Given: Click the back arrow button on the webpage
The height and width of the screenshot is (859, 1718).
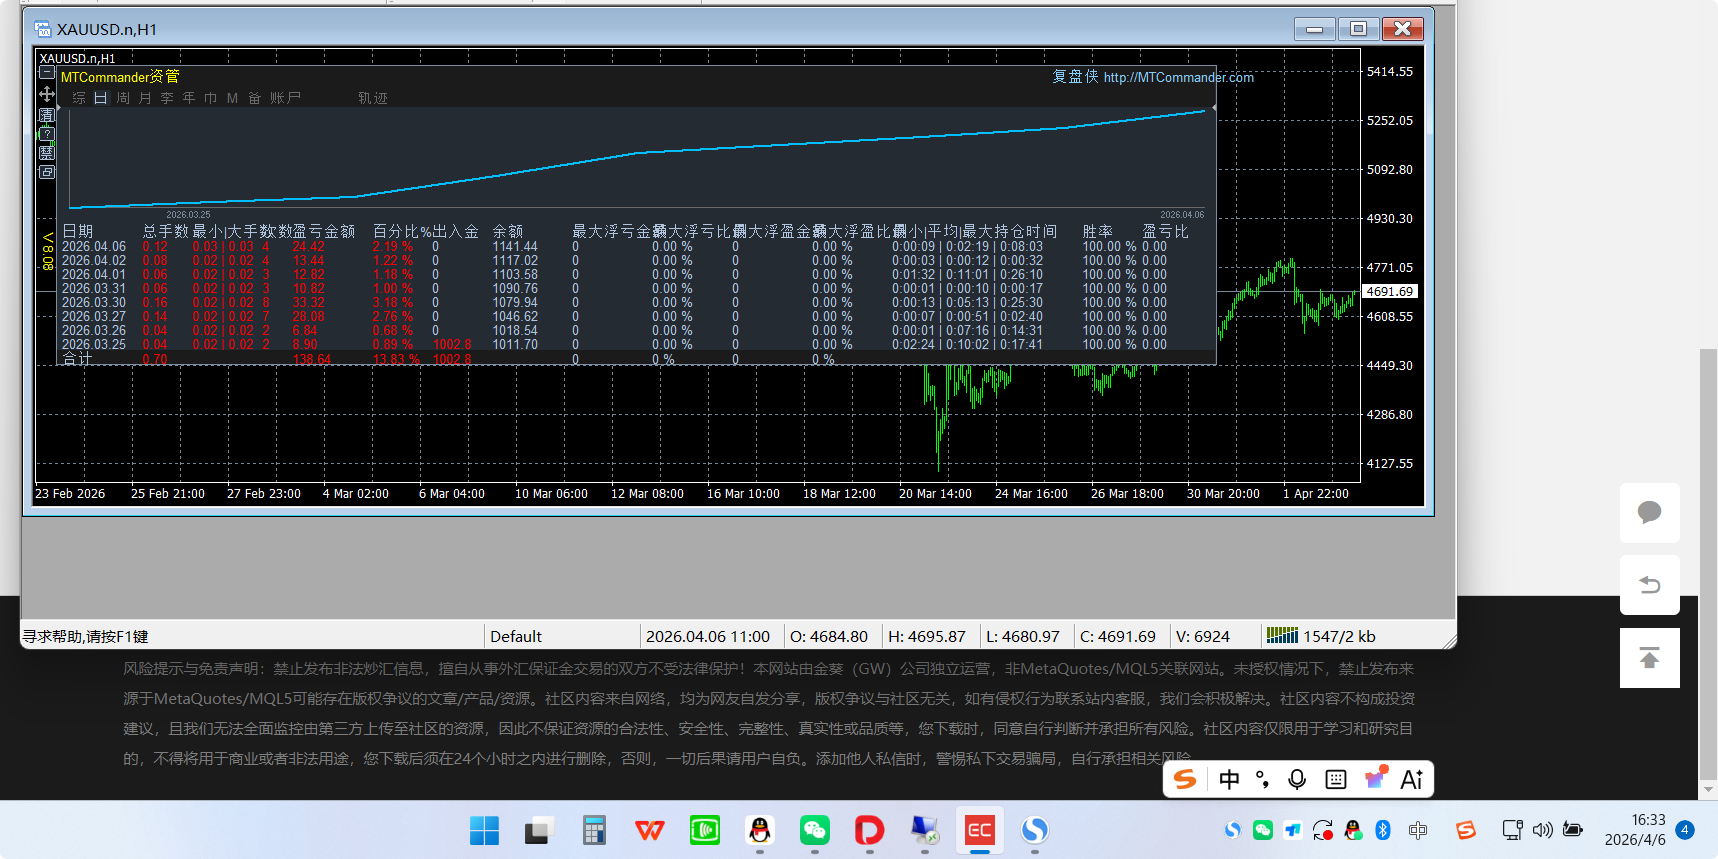Looking at the screenshot, I should click(1650, 585).
